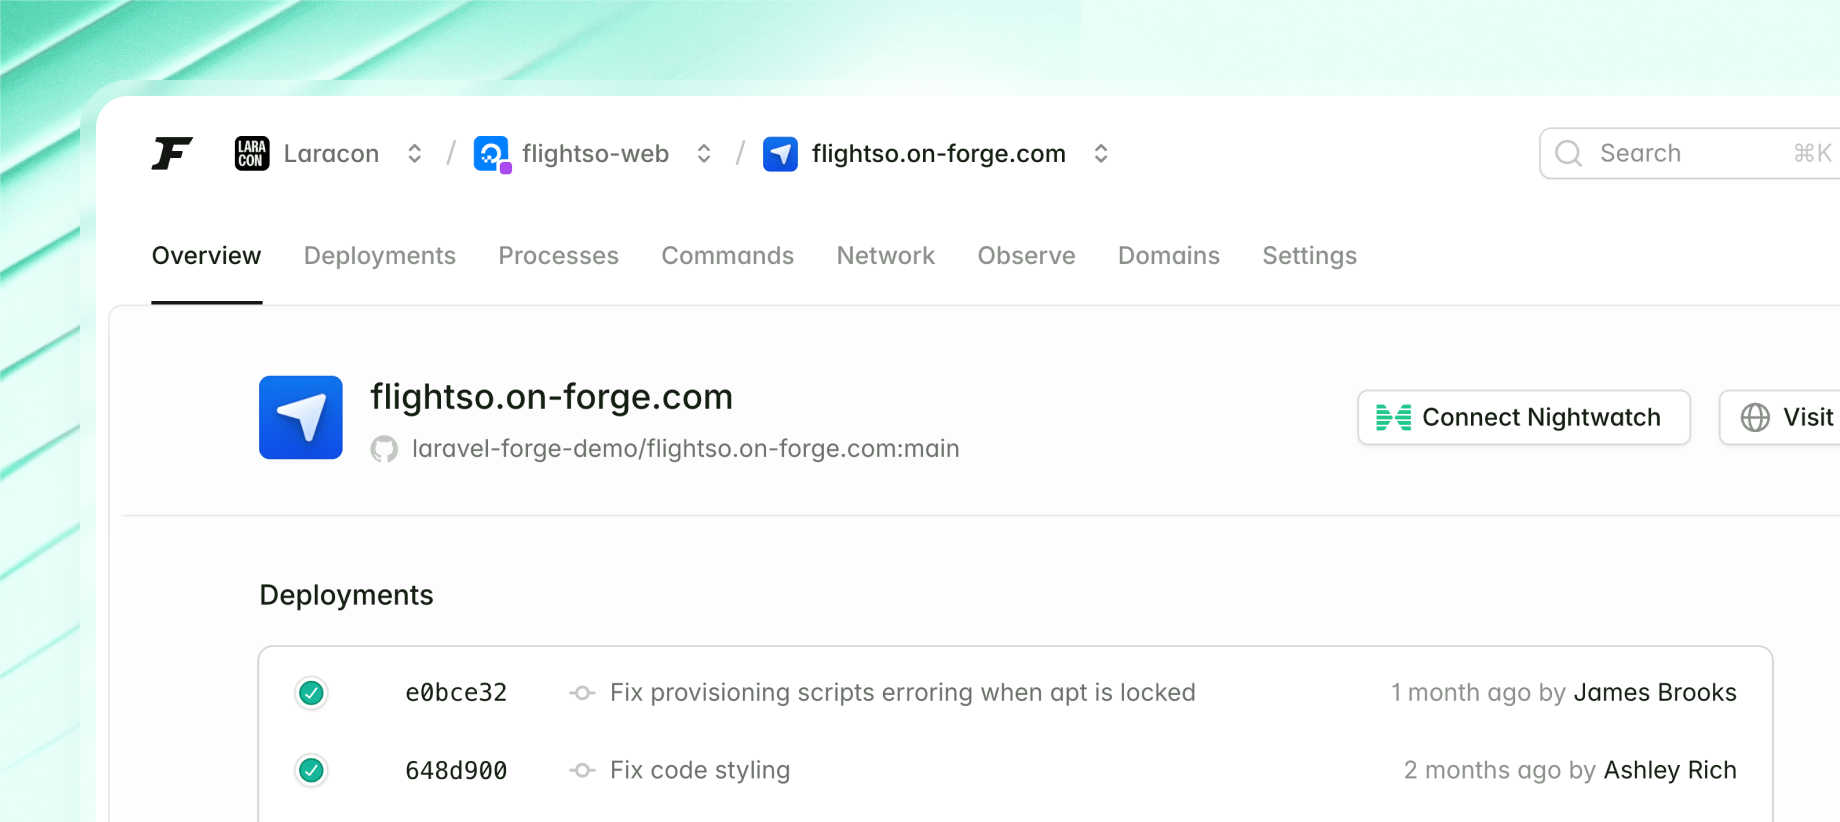The width and height of the screenshot is (1840, 822).
Task: Go to the Settings tab
Action: tap(1309, 256)
